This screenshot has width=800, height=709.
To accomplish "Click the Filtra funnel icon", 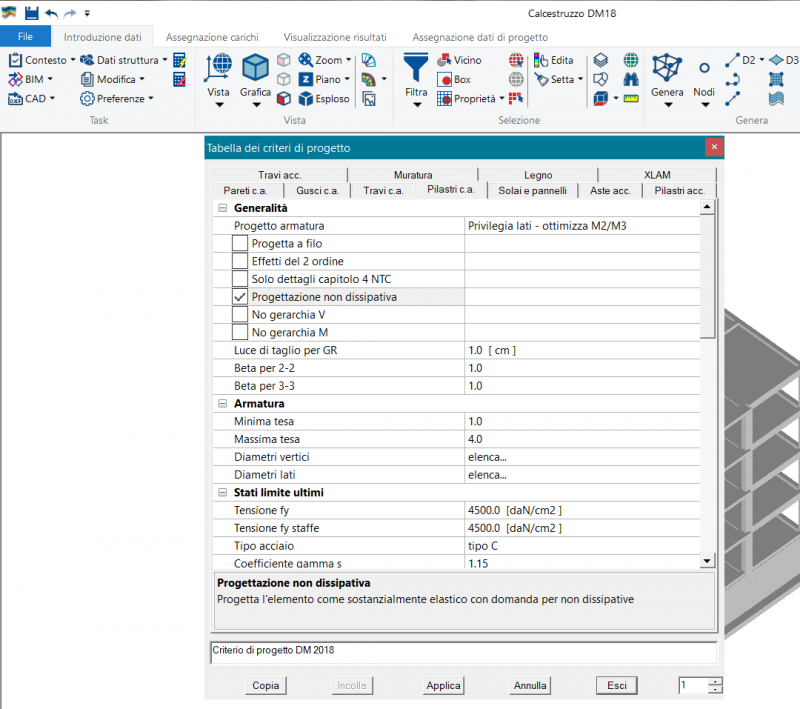I will (x=416, y=67).
